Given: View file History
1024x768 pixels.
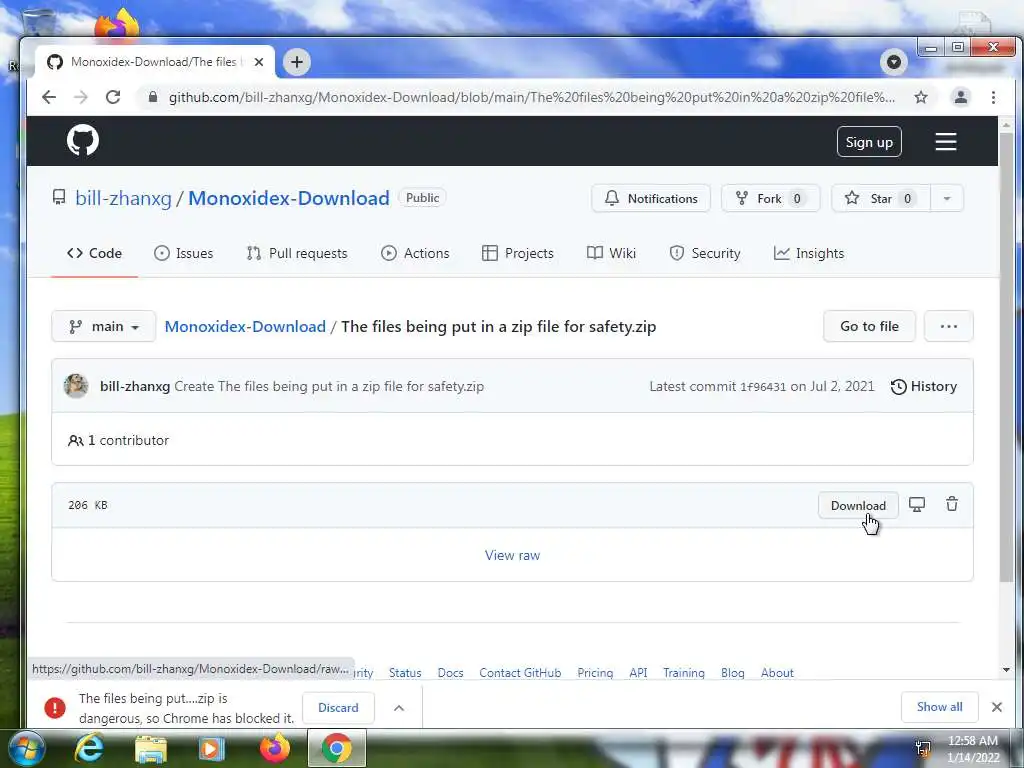Looking at the screenshot, I should [x=924, y=386].
